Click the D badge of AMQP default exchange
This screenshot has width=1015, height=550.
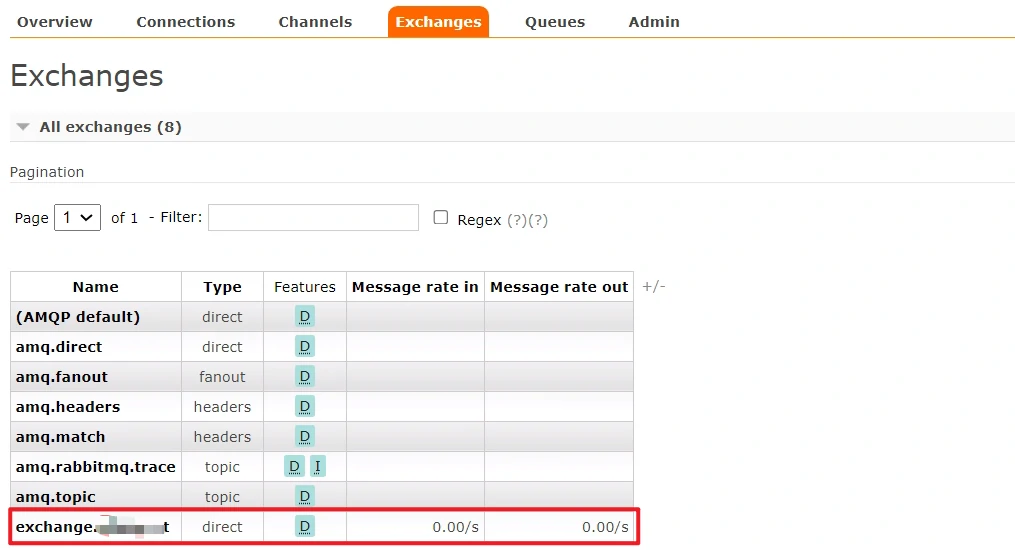[x=305, y=317]
